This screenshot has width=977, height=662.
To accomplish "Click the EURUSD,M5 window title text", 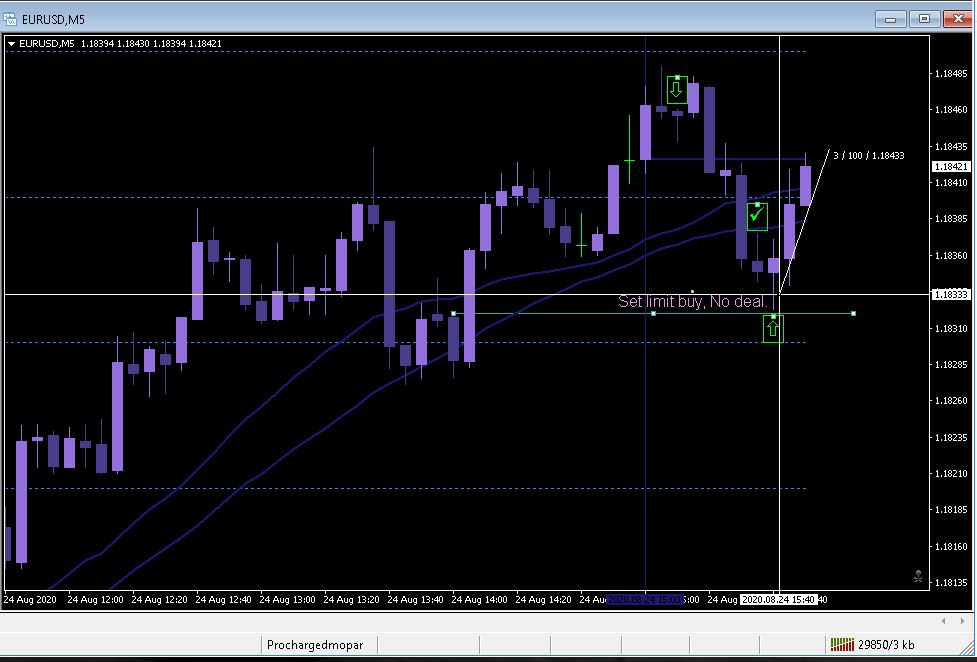I will (x=53, y=20).
